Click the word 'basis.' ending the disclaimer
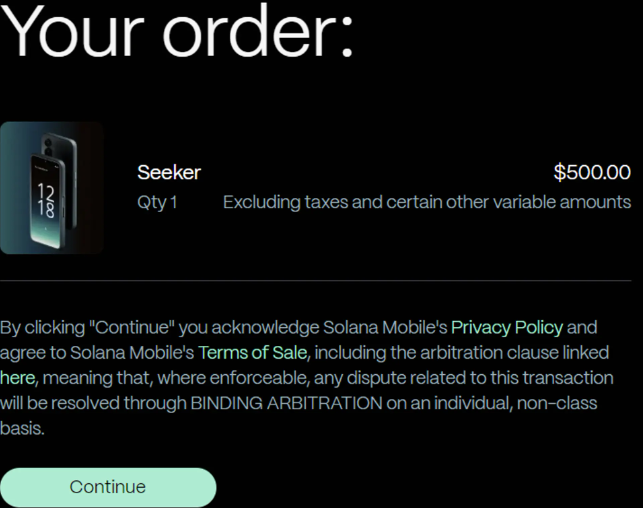This screenshot has width=643, height=508. (x=22, y=428)
